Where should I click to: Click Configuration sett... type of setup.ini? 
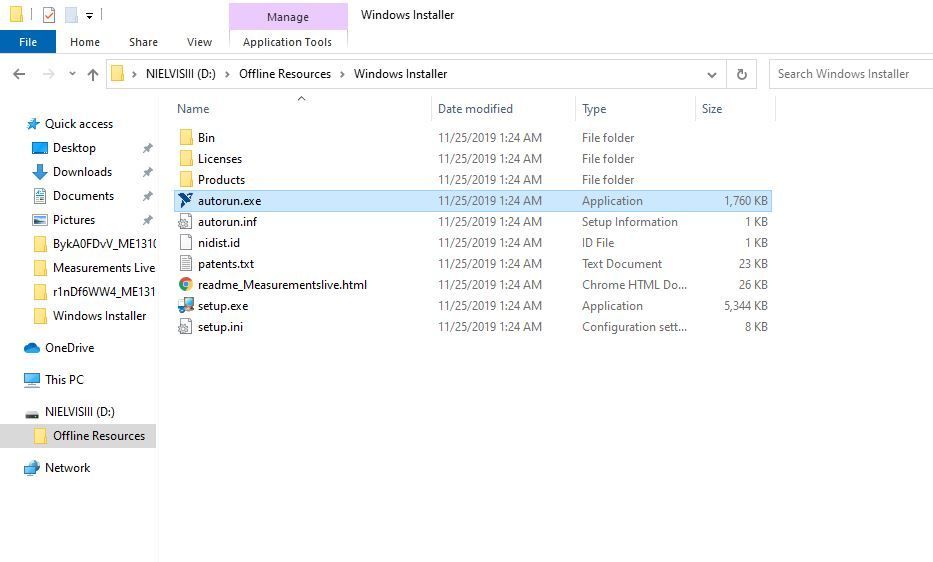(x=634, y=326)
